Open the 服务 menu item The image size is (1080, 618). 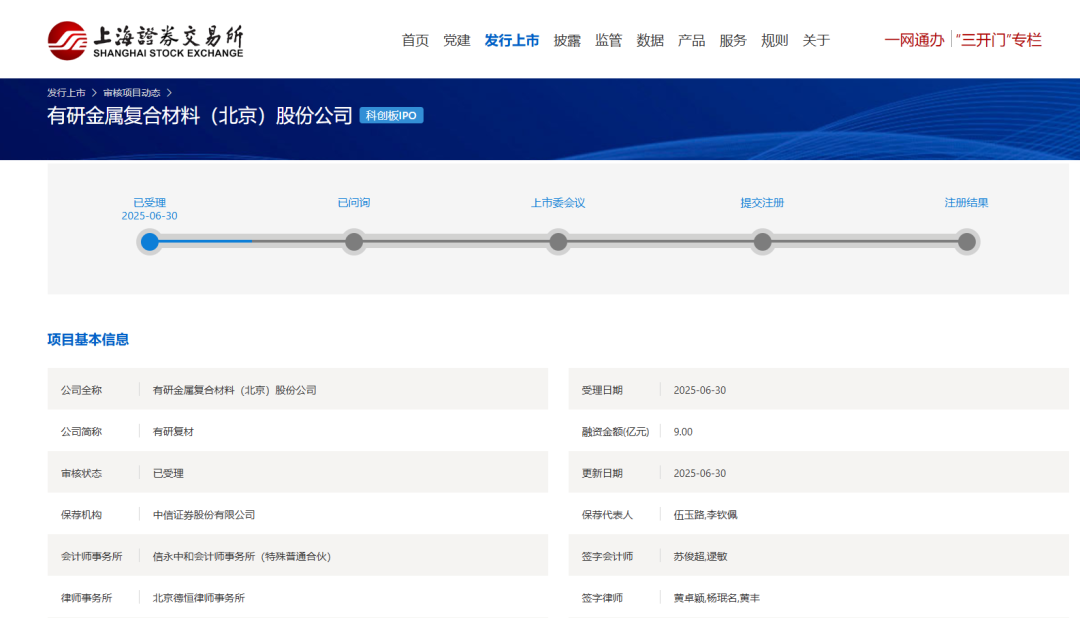pyautogui.click(x=733, y=41)
